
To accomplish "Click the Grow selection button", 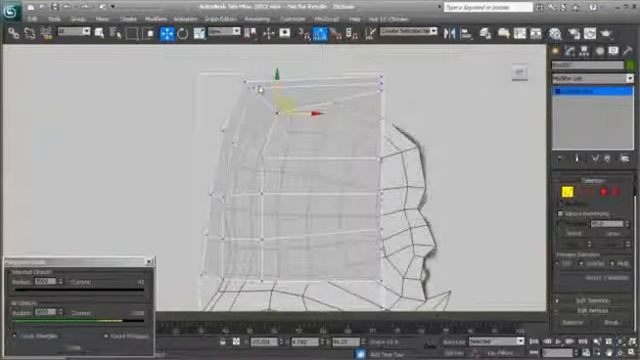I will [x=613, y=233].
